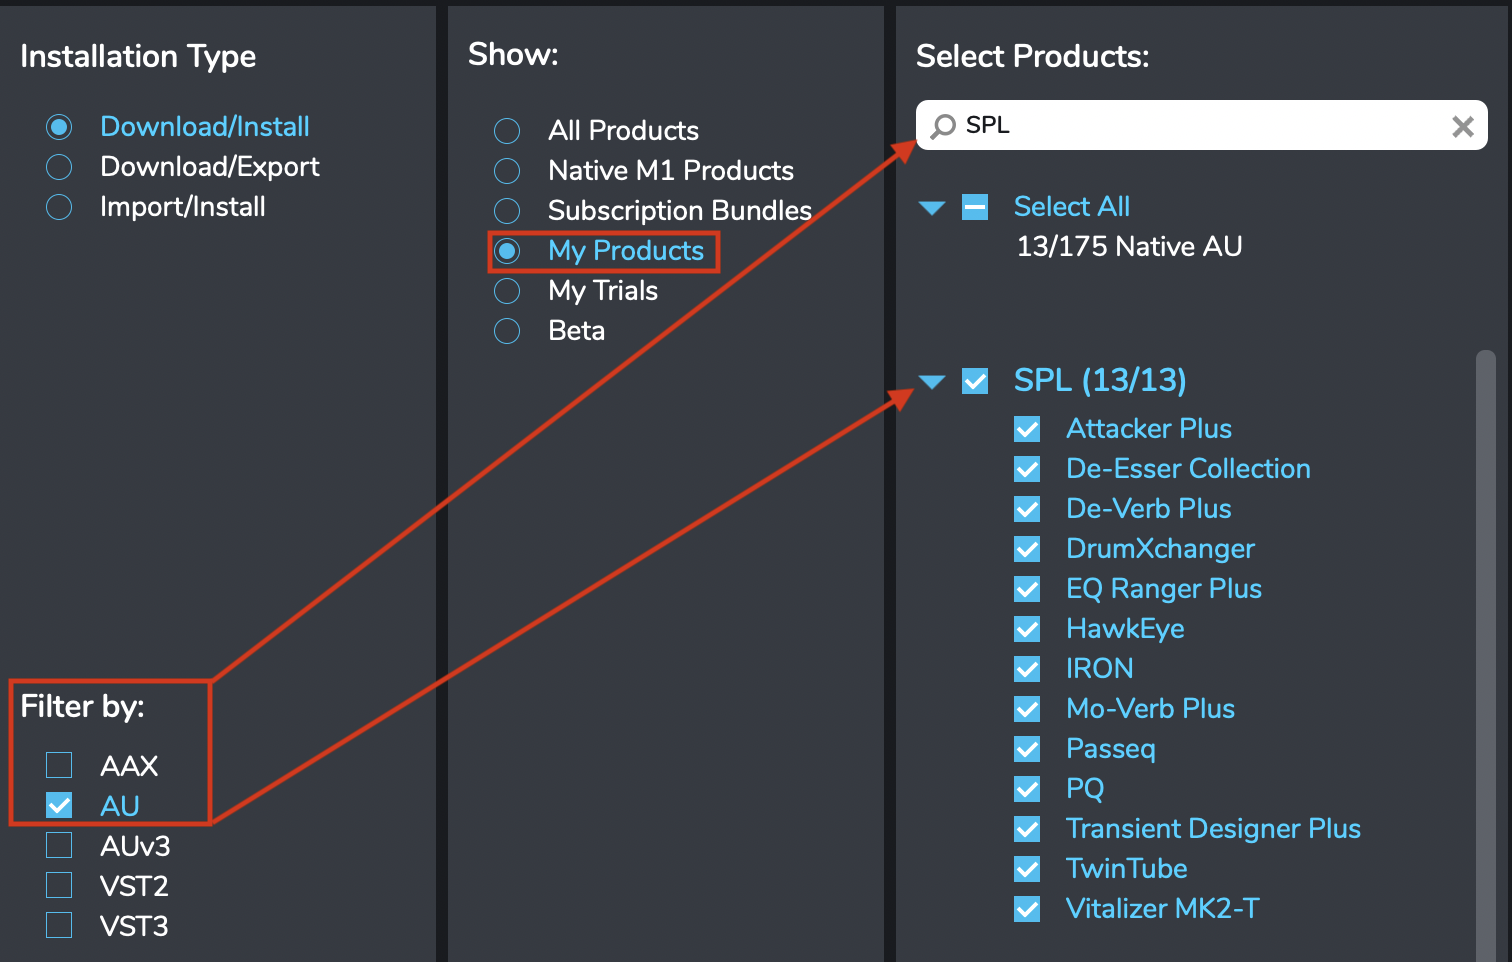Select the Download/Install radio button
The image size is (1512, 962).
[59, 127]
